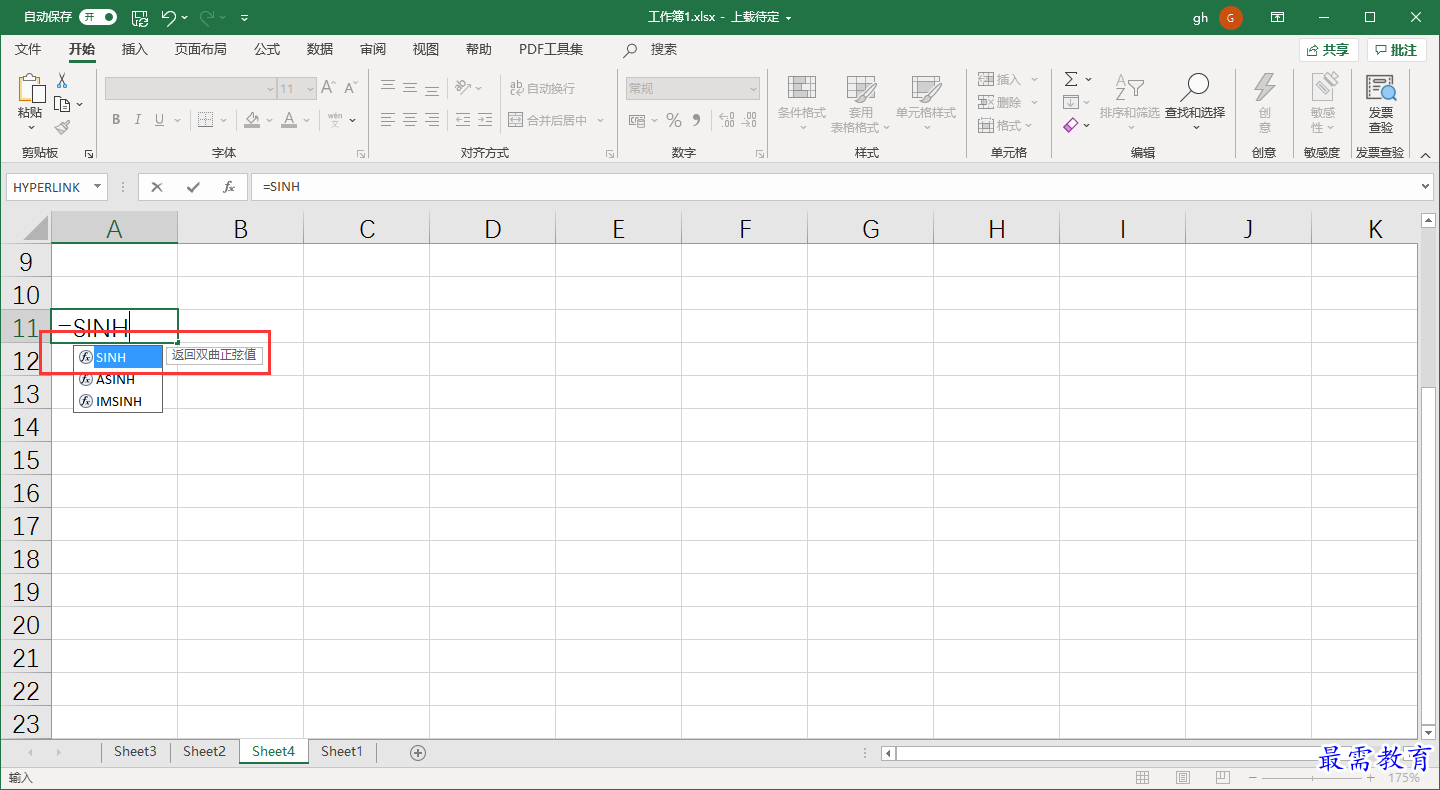This screenshot has width=1440, height=790.
Task: Switch to the 数据 ribbon tab
Action: pyautogui.click(x=320, y=49)
